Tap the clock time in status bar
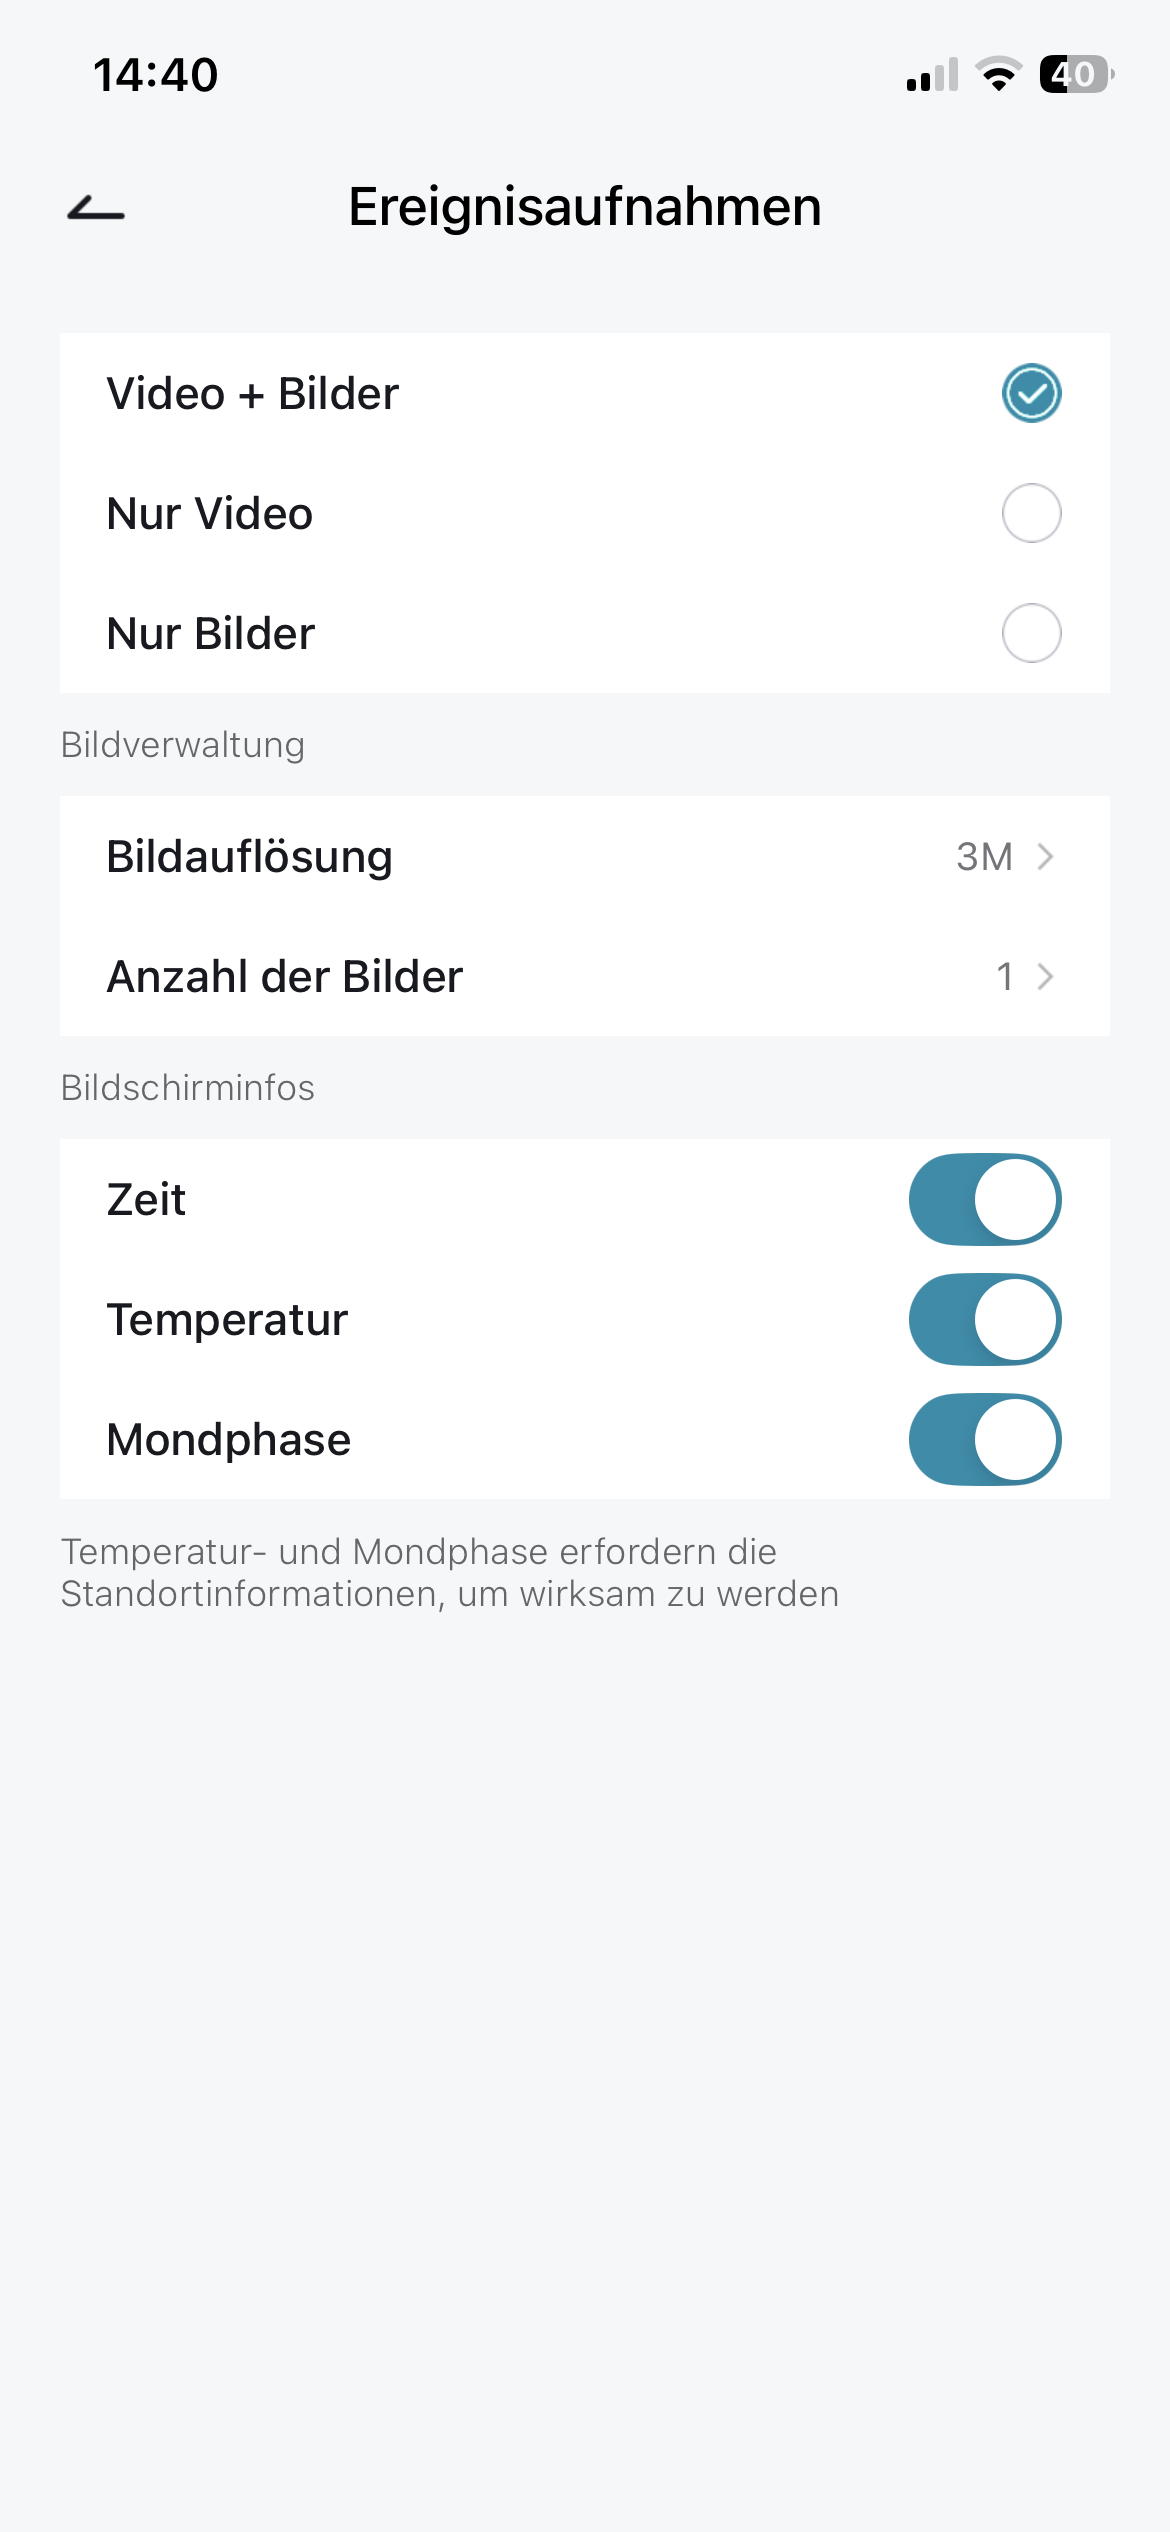Screen dimensions: 1170x2532 coord(155,75)
